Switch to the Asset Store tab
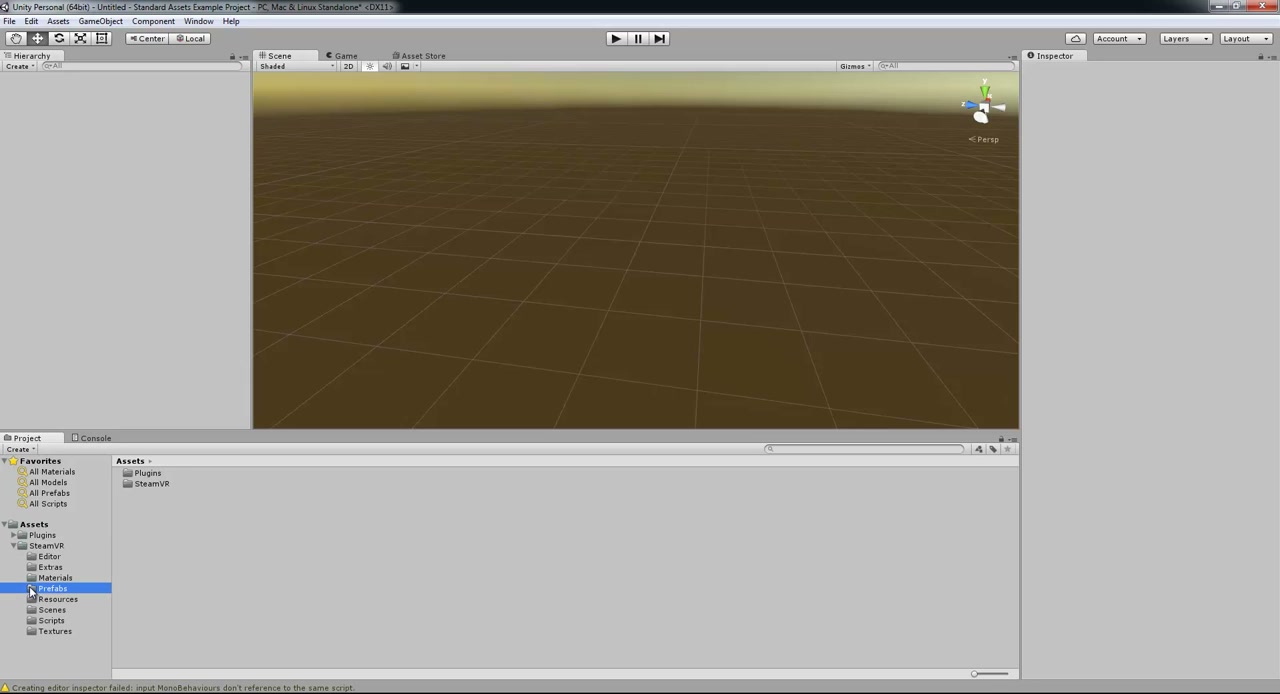 click(419, 56)
